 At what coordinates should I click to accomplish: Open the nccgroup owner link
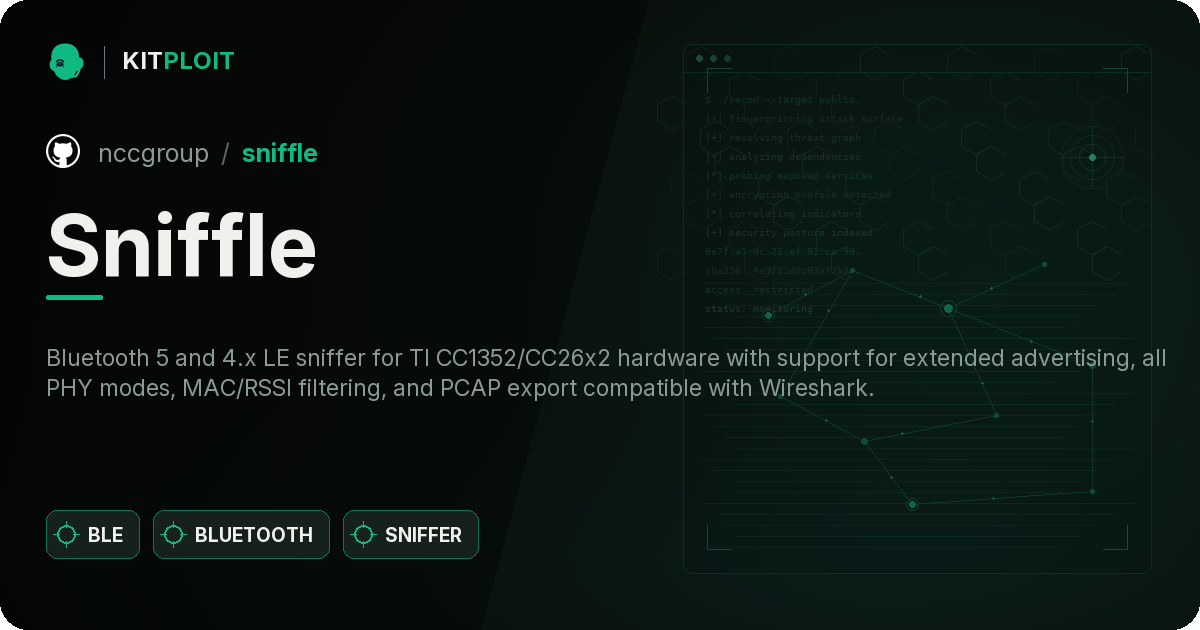coord(153,153)
